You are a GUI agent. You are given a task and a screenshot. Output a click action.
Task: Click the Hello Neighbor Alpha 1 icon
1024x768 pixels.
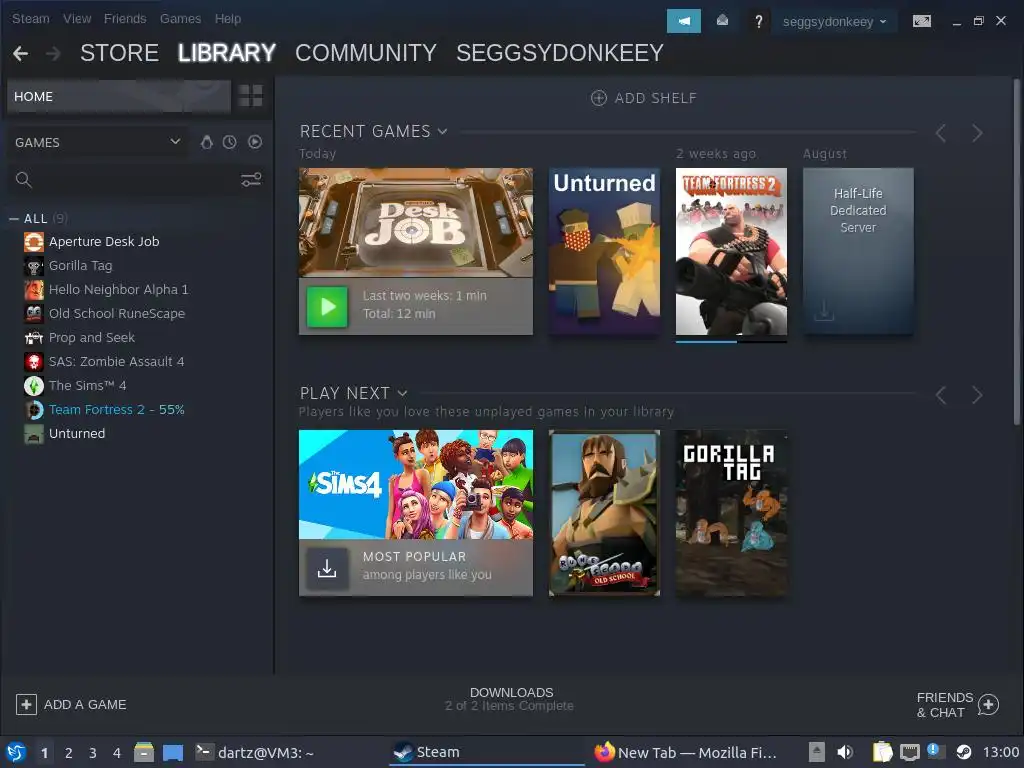point(34,289)
